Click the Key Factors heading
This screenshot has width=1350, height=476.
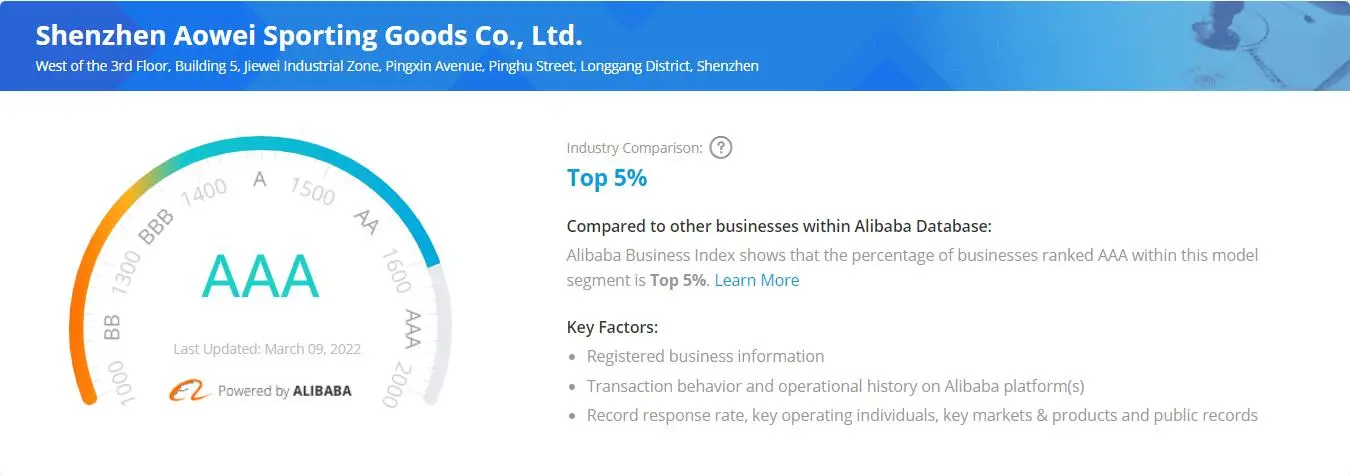pos(612,327)
